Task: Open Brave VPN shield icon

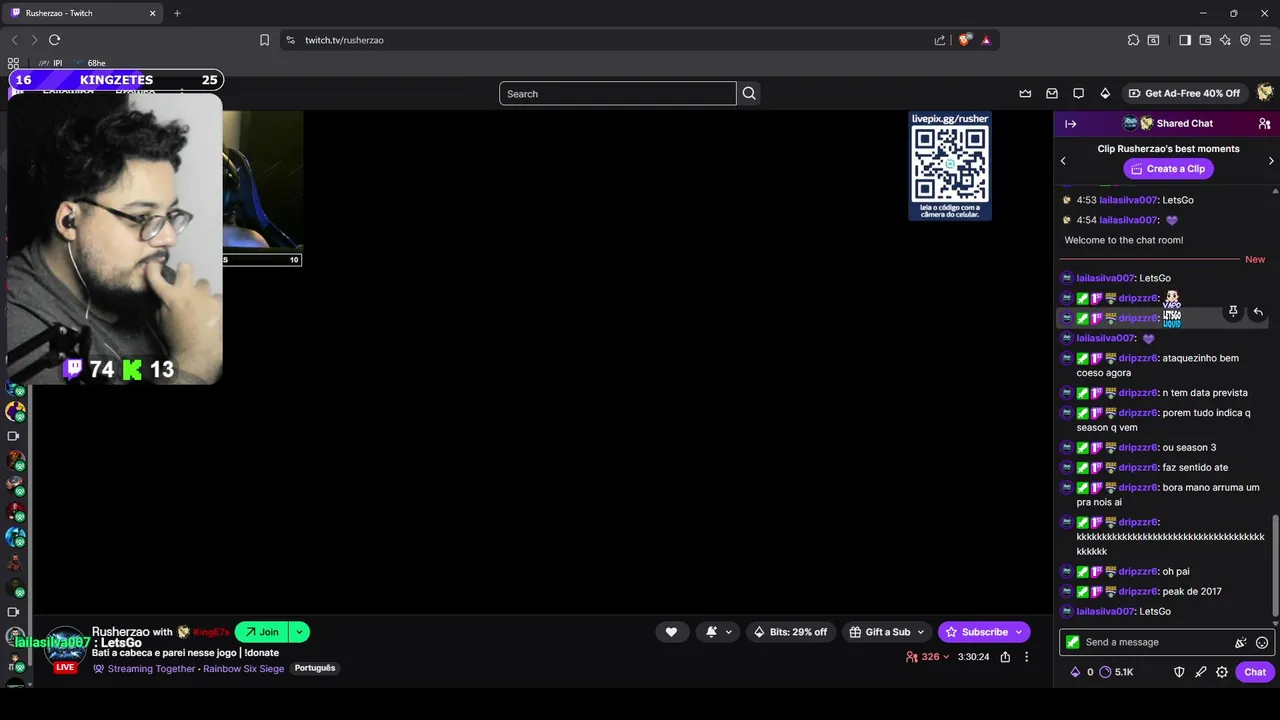Action: [x=1245, y=40]
